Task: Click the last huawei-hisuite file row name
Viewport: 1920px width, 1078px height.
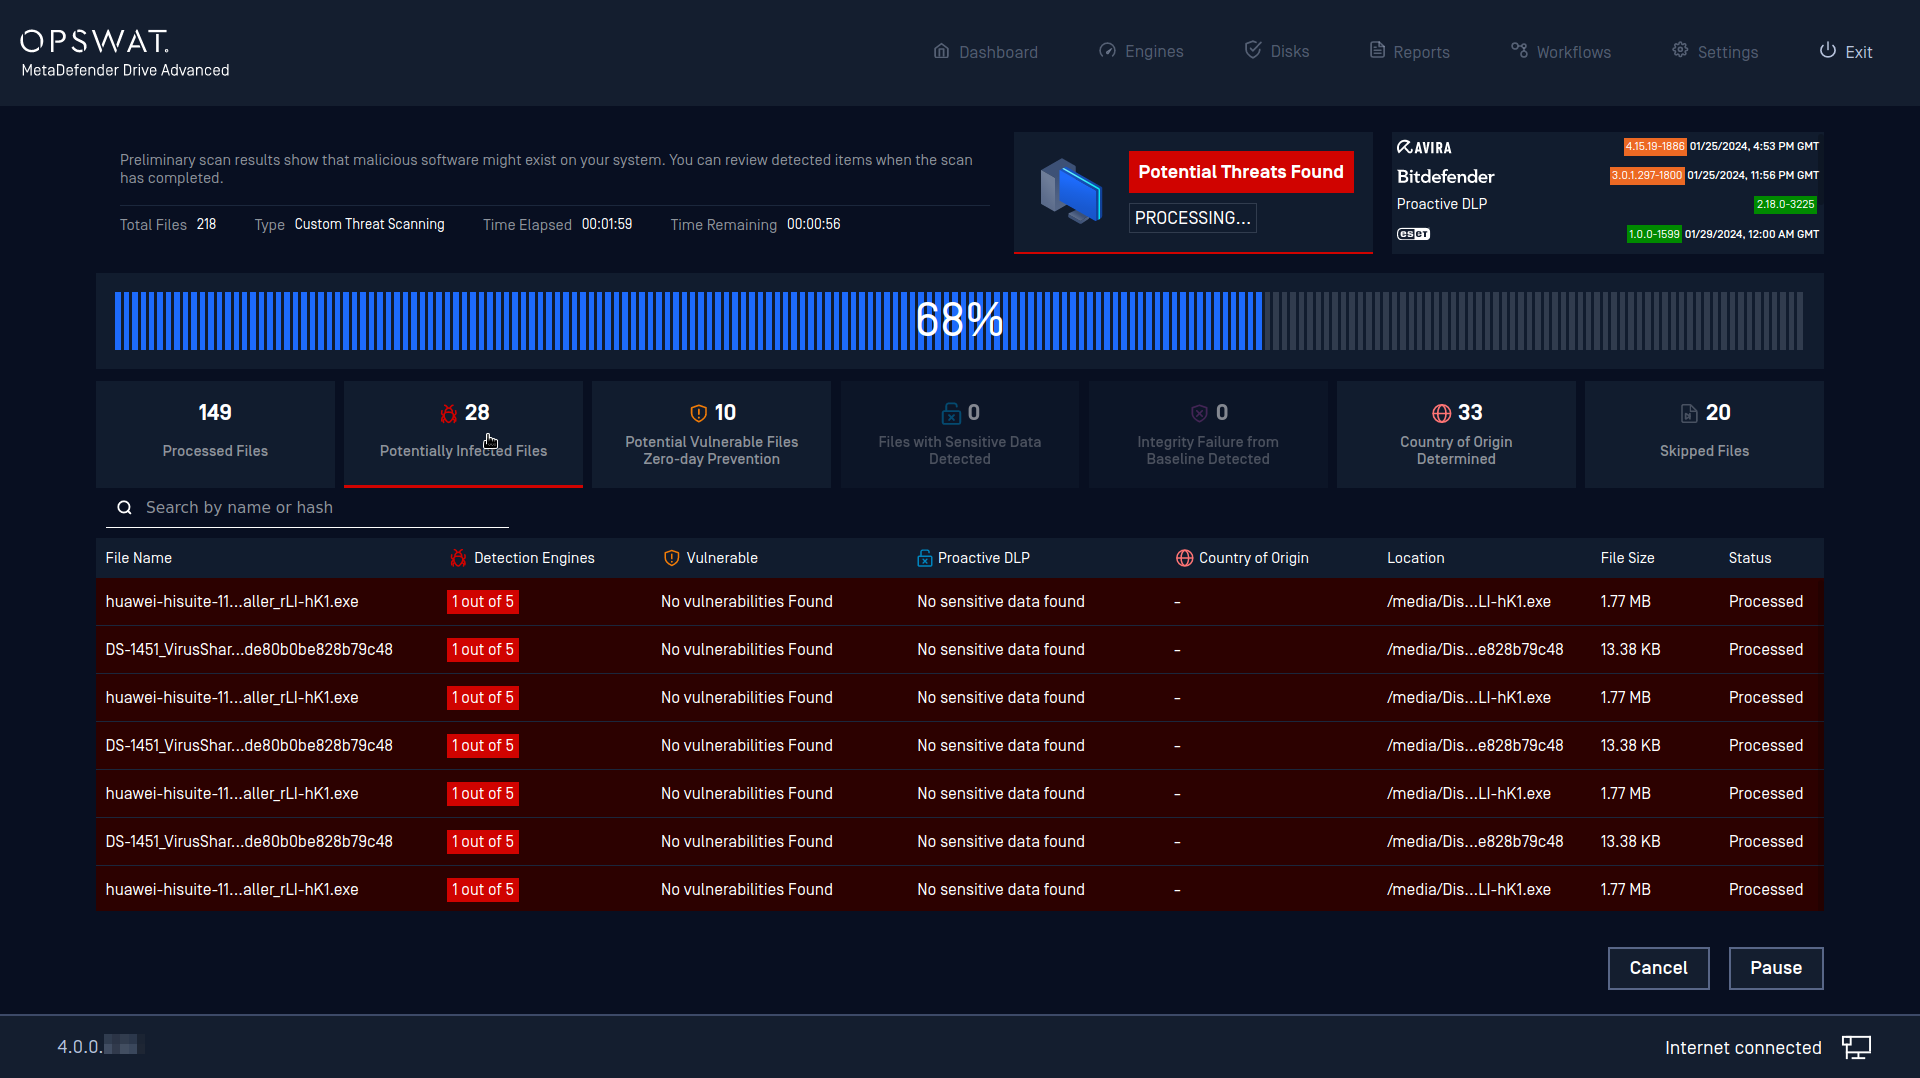Action: pyautogui.click(x=232, y=890)
